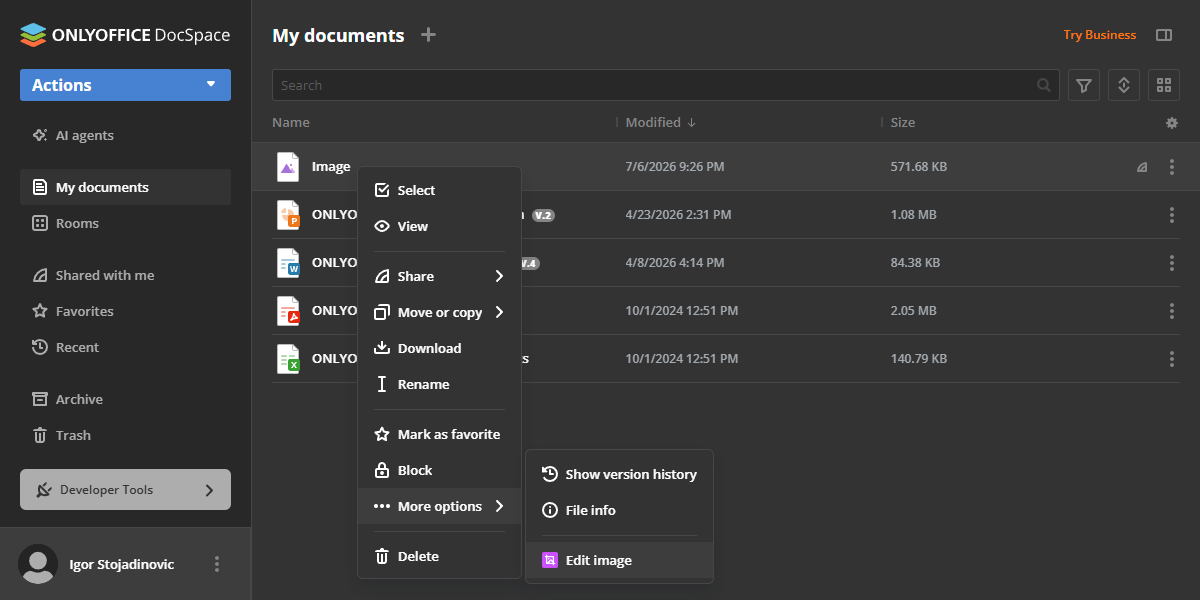This screenshot has height=600, width=1200.
Task: Open the profile options three-dot menu
Action: 217,564
